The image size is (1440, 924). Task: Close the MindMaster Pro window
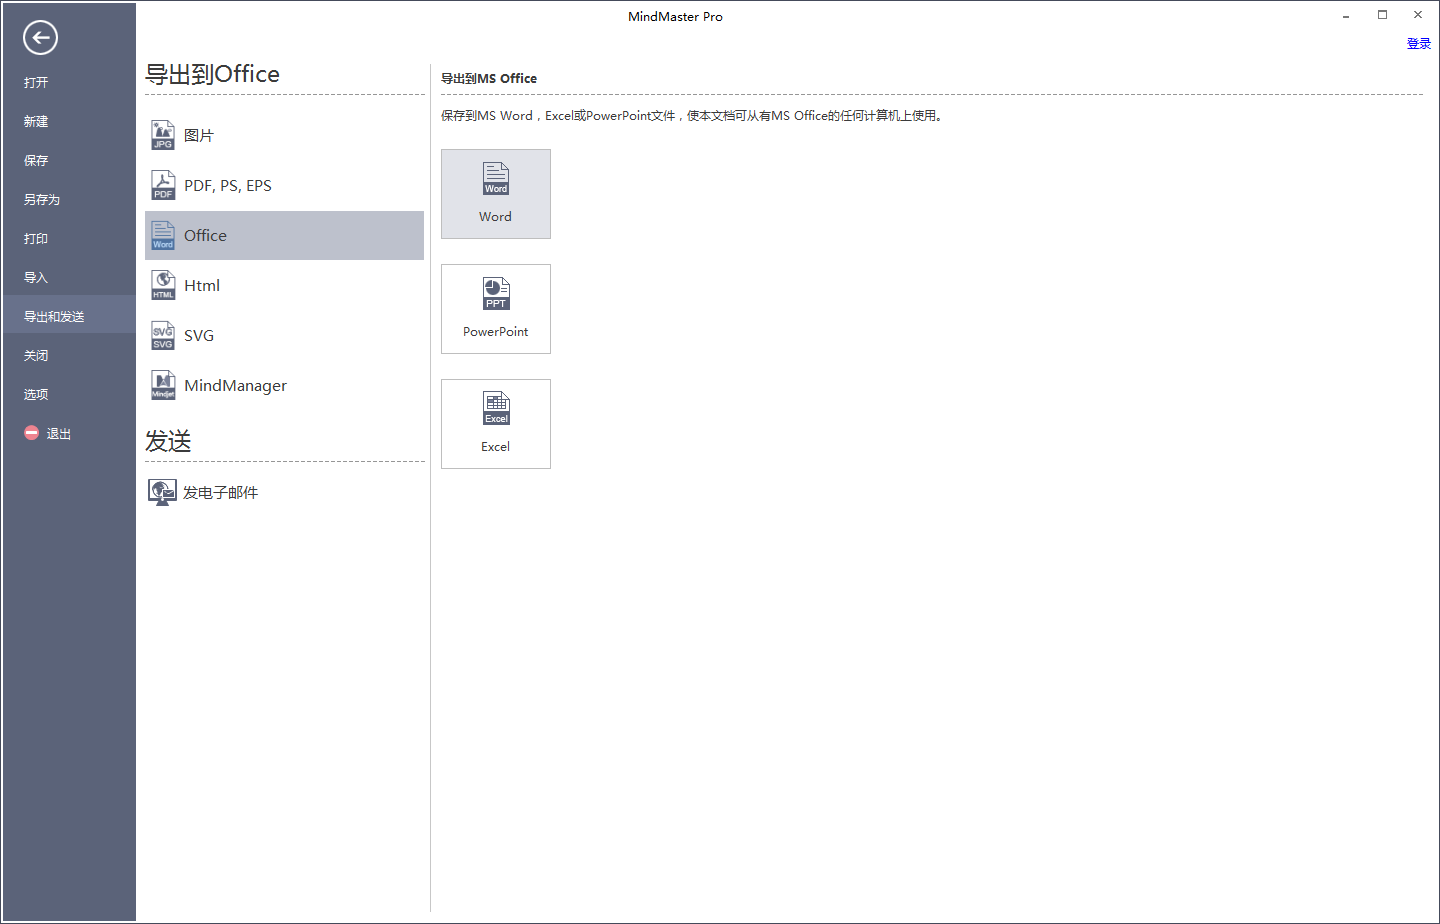click(x=1418, y=15)
